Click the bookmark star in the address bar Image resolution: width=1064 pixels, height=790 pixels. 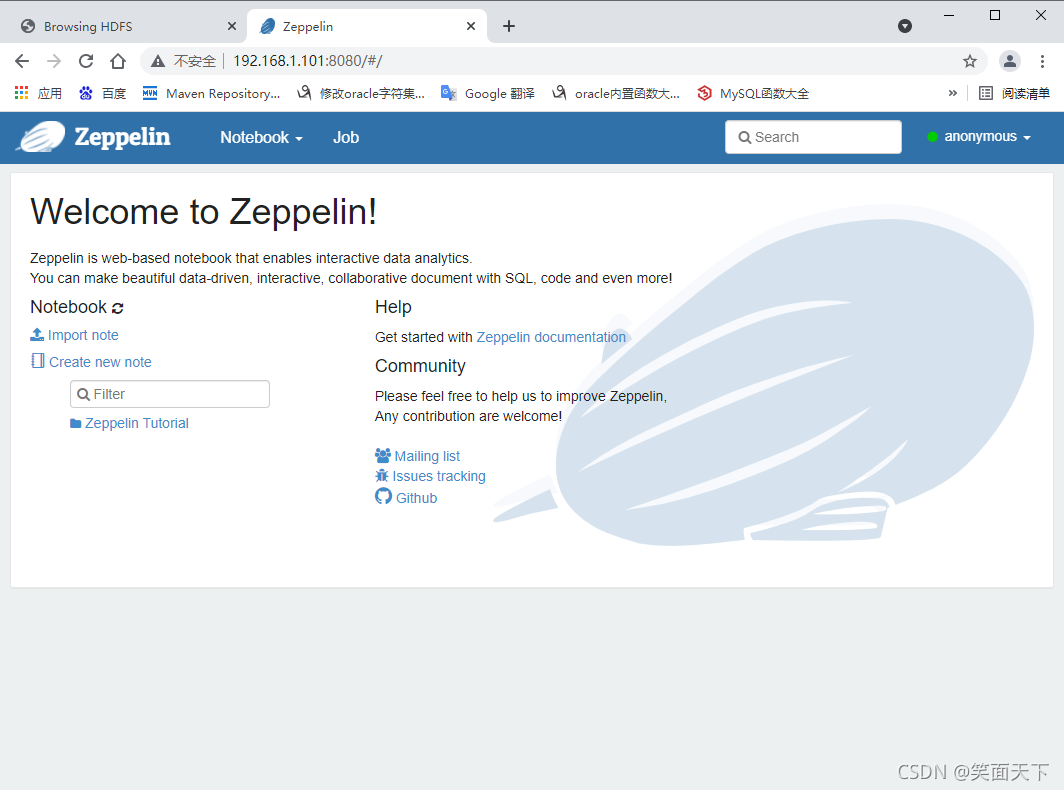pyautogui.click(x=969, y=61)
